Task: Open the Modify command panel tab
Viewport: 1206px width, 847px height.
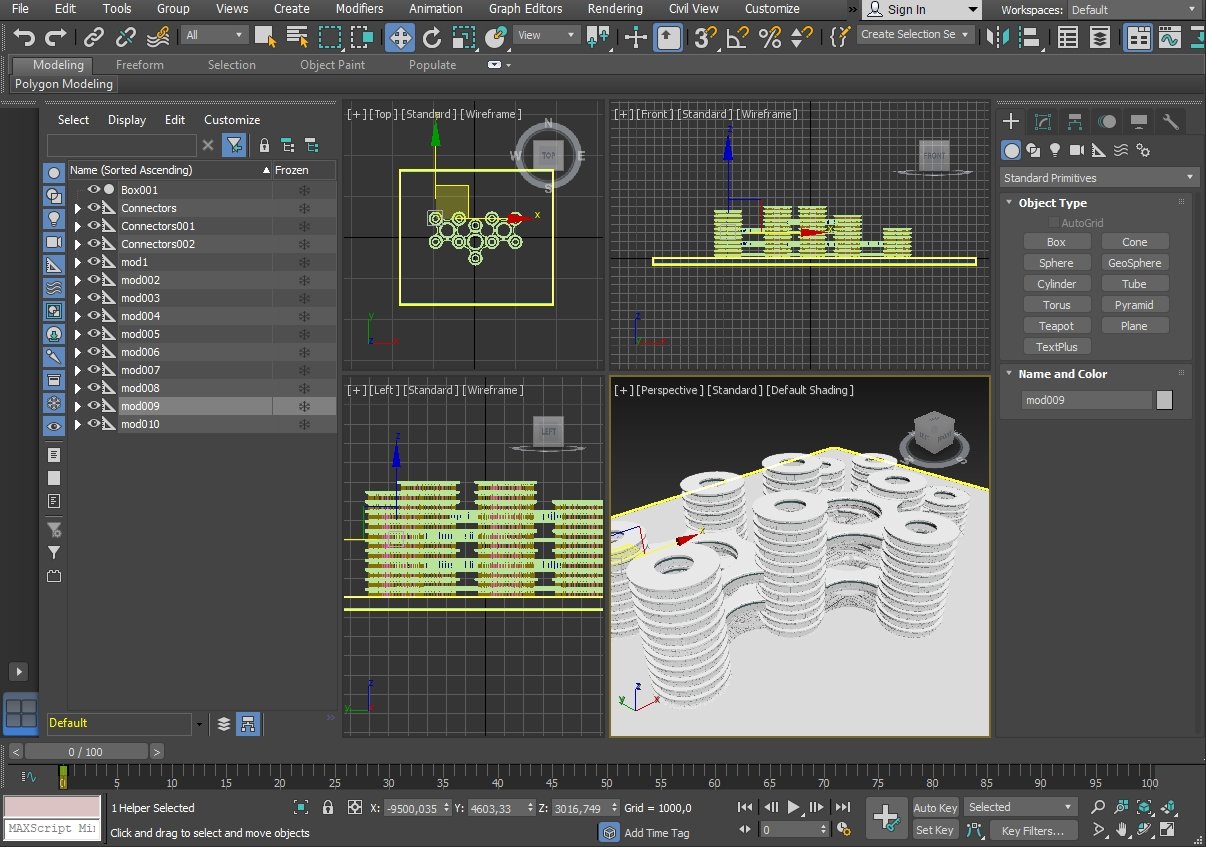Action: 1043,122
